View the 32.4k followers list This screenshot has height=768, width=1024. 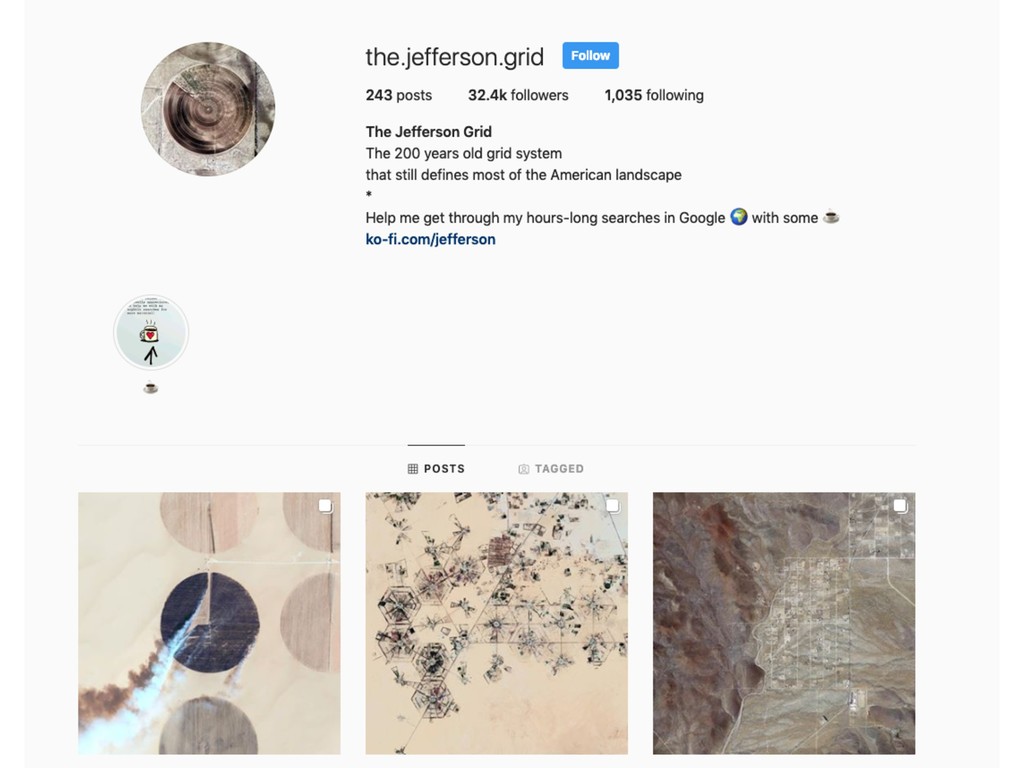point(518,95)
